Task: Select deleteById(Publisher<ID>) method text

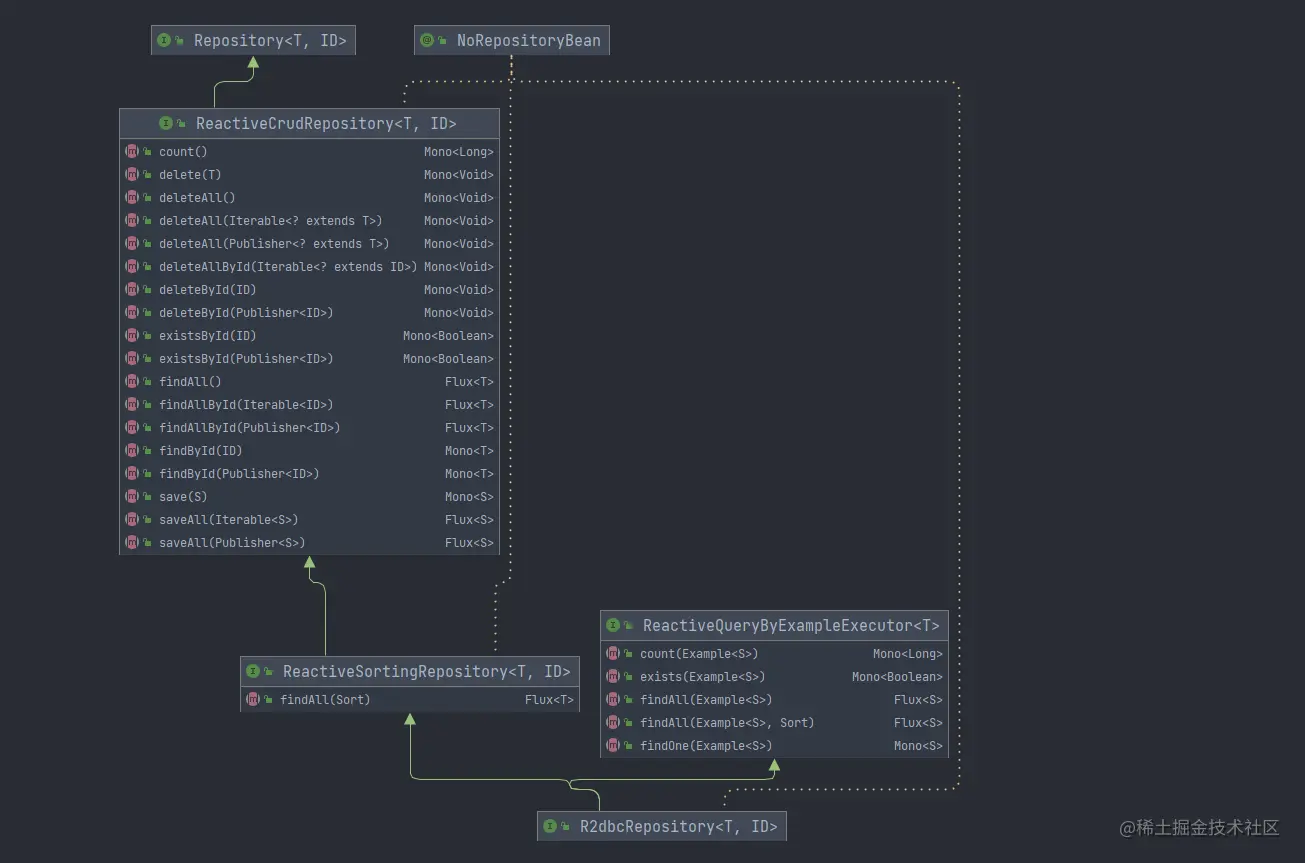Action: point(246,313)
